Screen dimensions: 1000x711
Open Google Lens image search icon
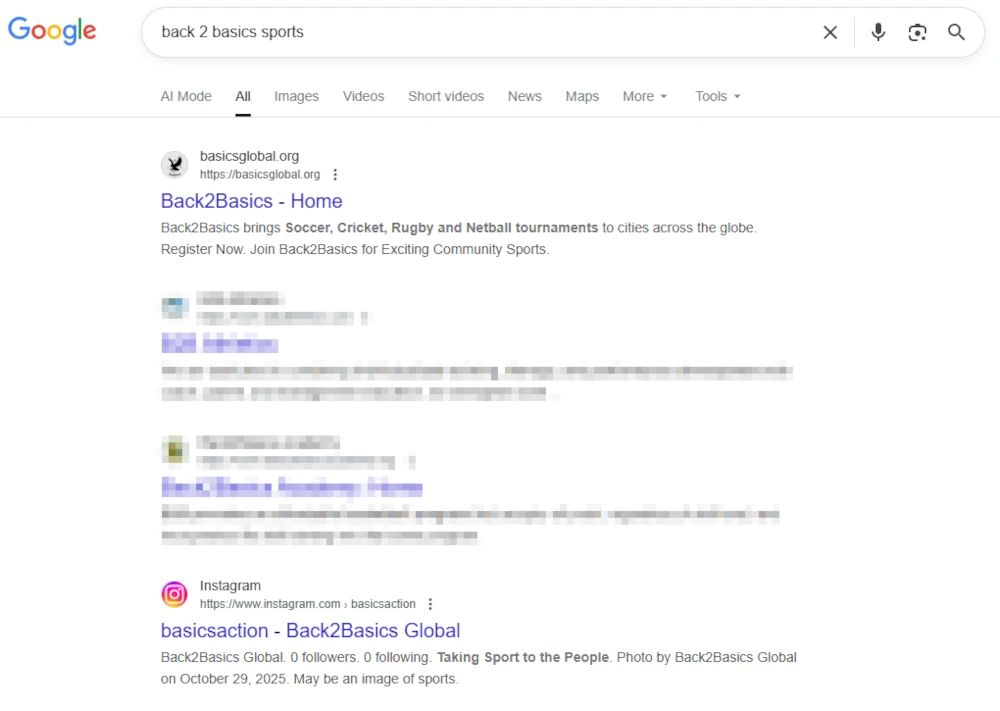tap(917, 32)
